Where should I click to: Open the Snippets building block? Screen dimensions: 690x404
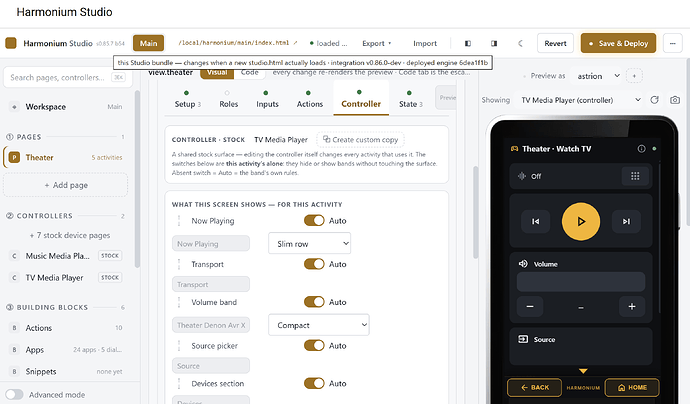[66, 371]
